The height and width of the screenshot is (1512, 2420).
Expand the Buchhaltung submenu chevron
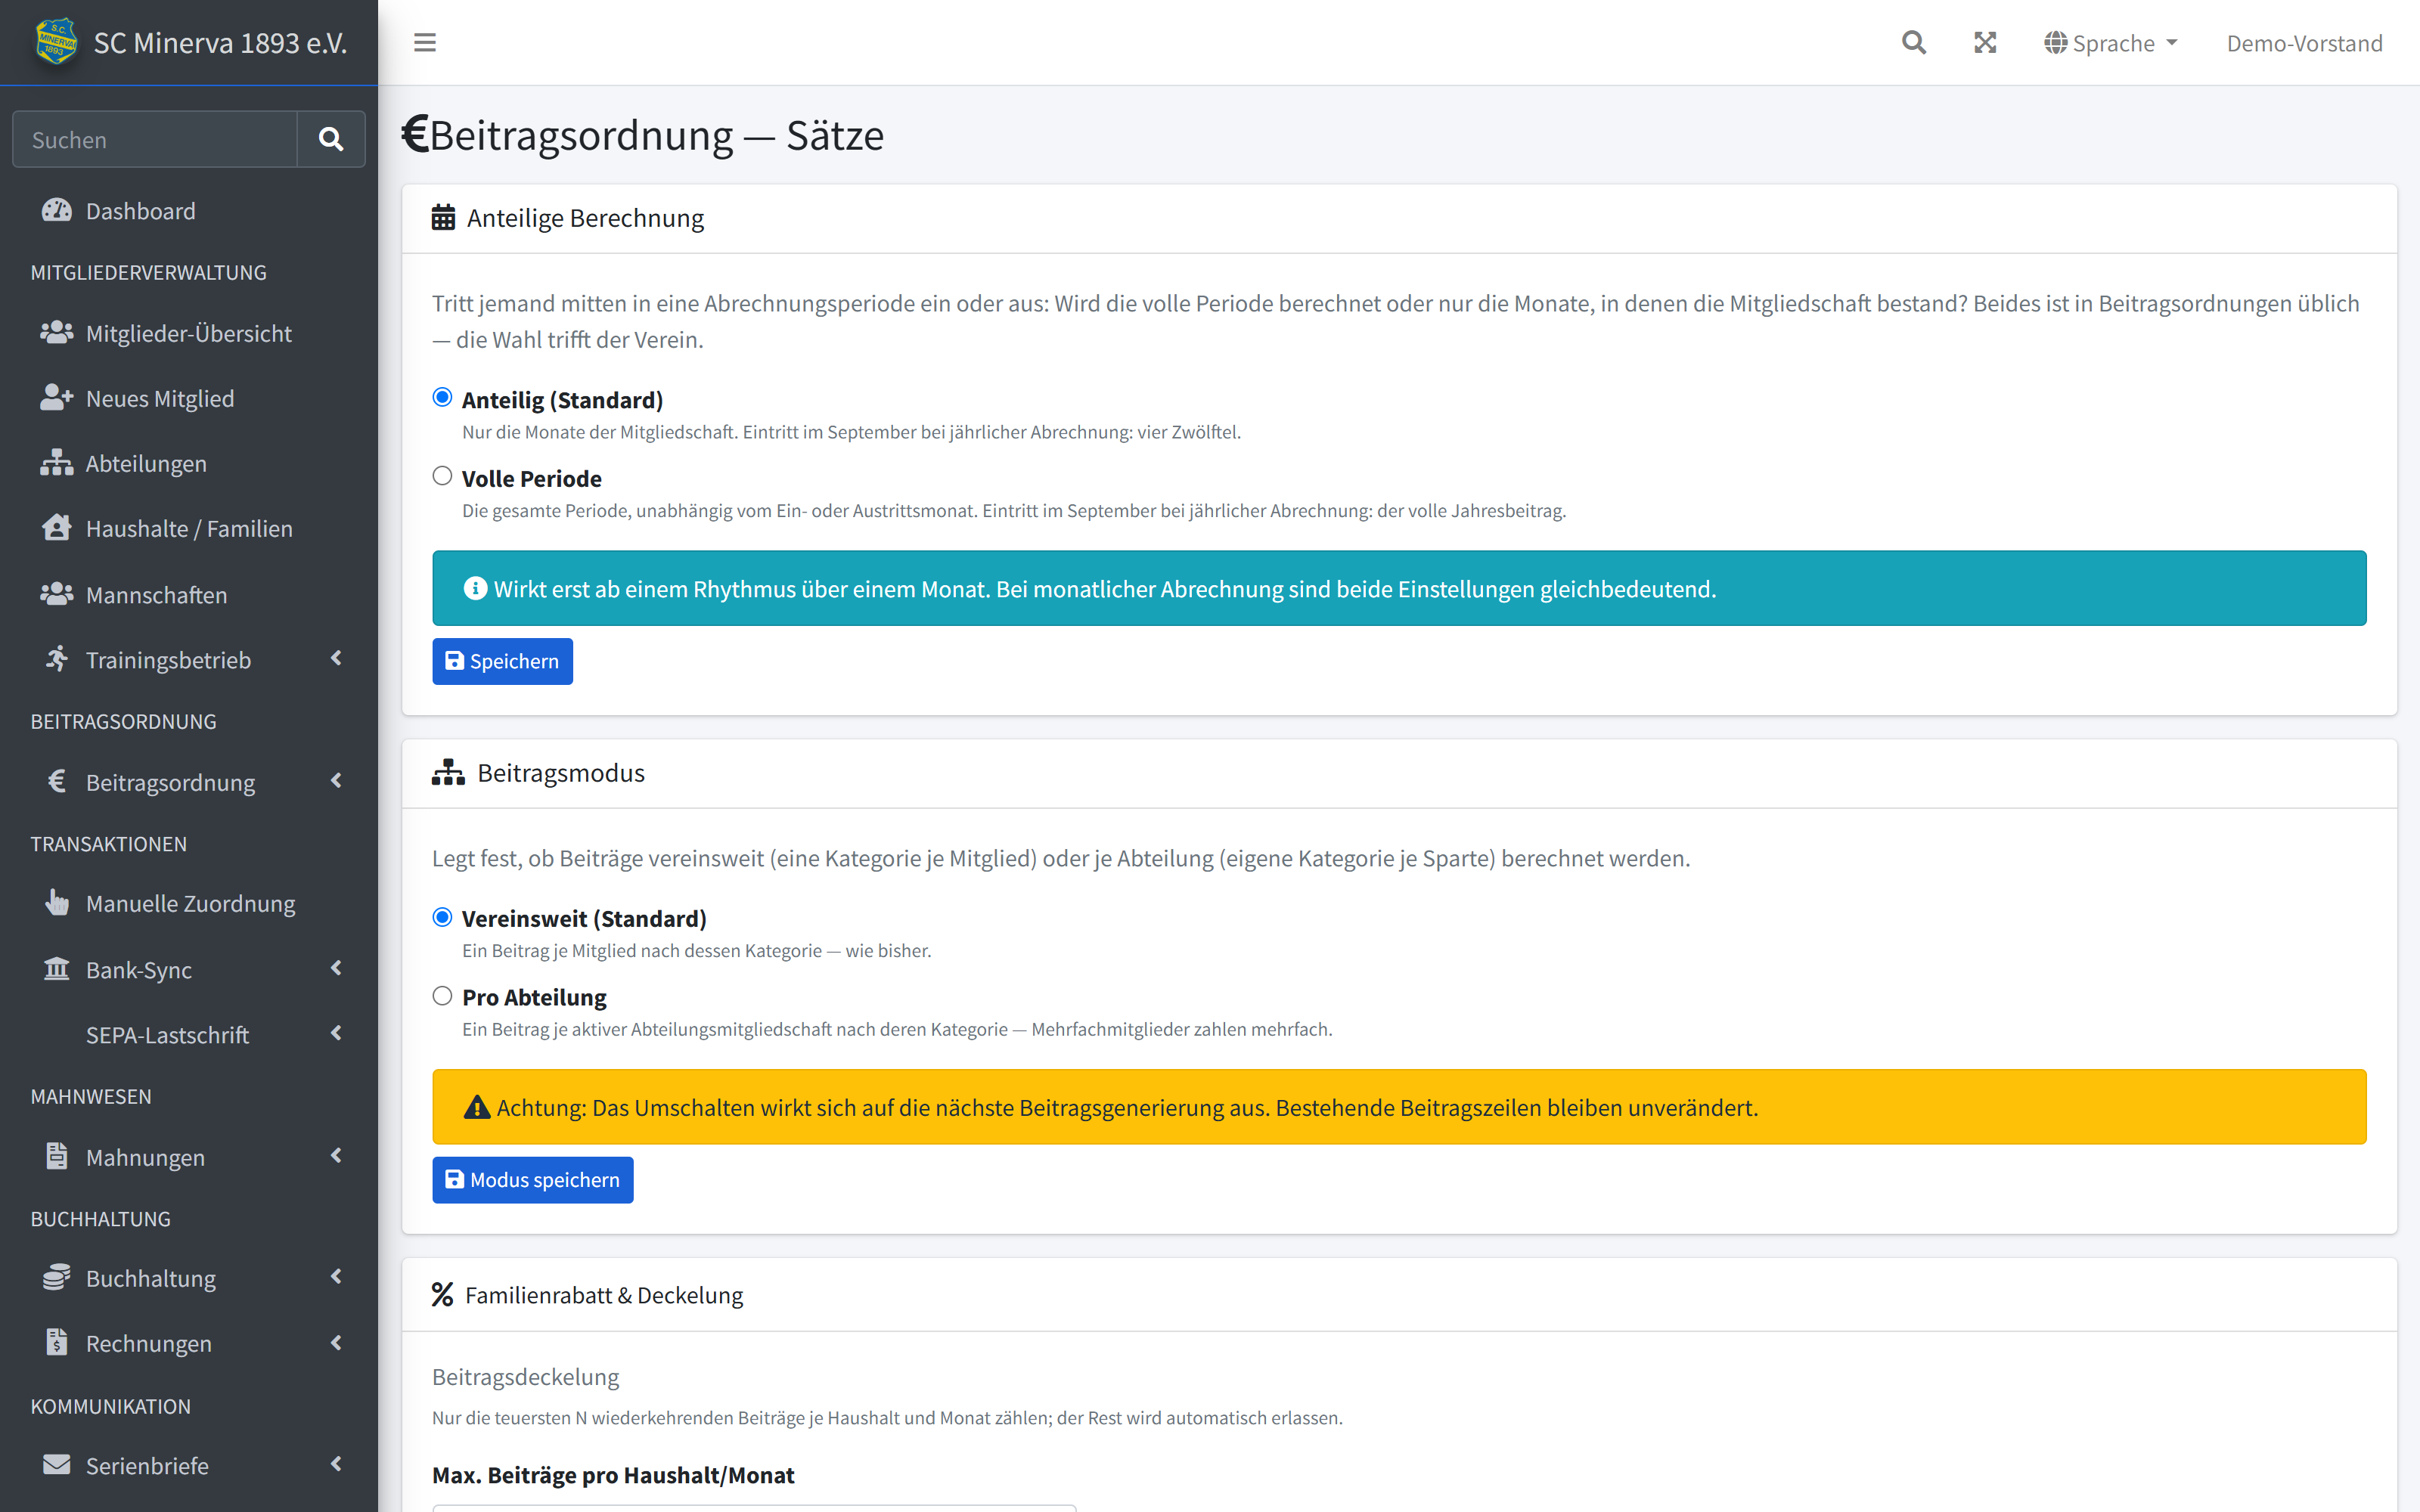[336, 1276]
